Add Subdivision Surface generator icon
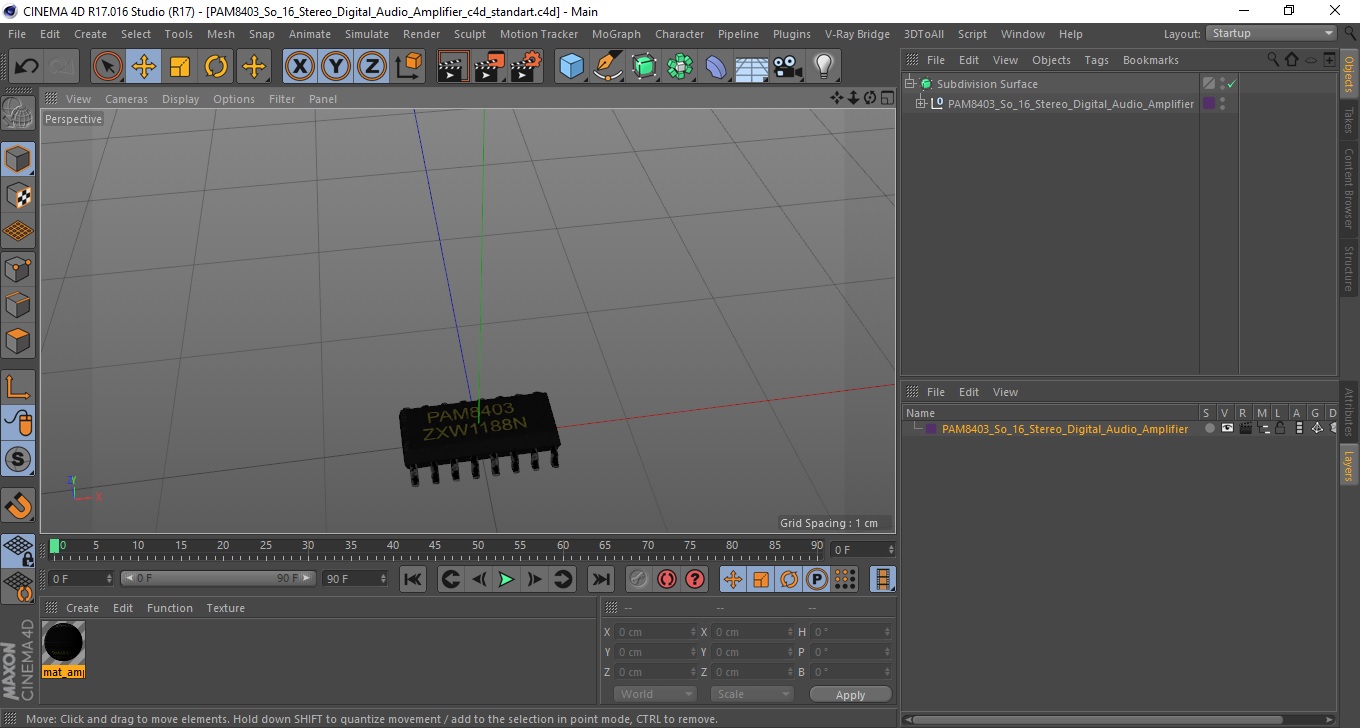Viewport: 1360px width, 728px height. pos(644,67)
